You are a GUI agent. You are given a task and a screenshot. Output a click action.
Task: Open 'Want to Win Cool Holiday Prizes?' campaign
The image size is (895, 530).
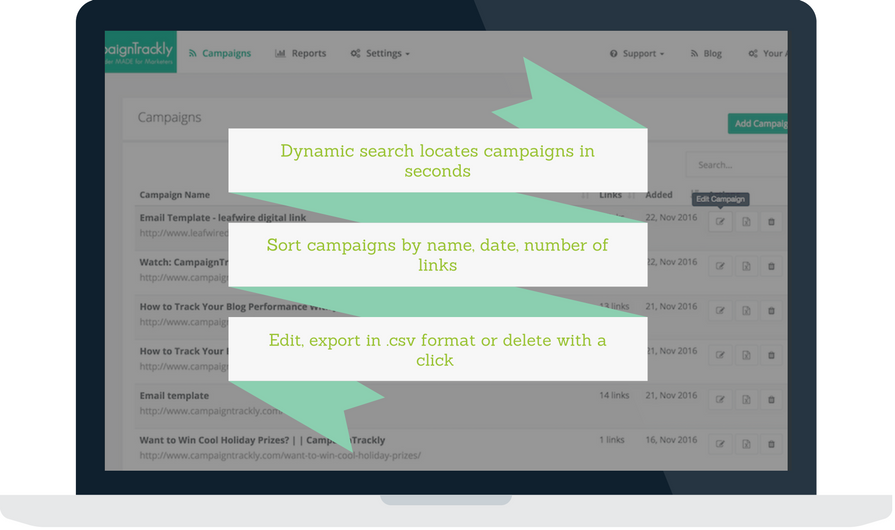point(262,440)
